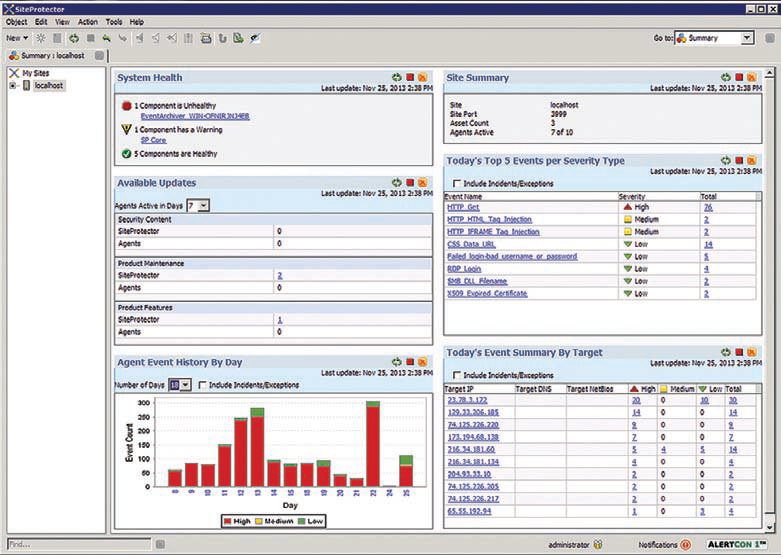Screen dimensions: 783x558
Task: Open the Agents Active in Days dropdown
Action: (x=203, y=205)
